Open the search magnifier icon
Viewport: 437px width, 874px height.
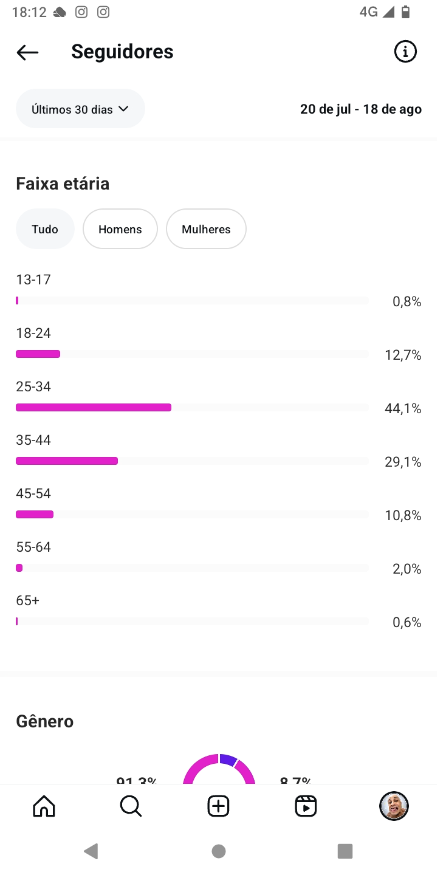(x=131, y=806)
